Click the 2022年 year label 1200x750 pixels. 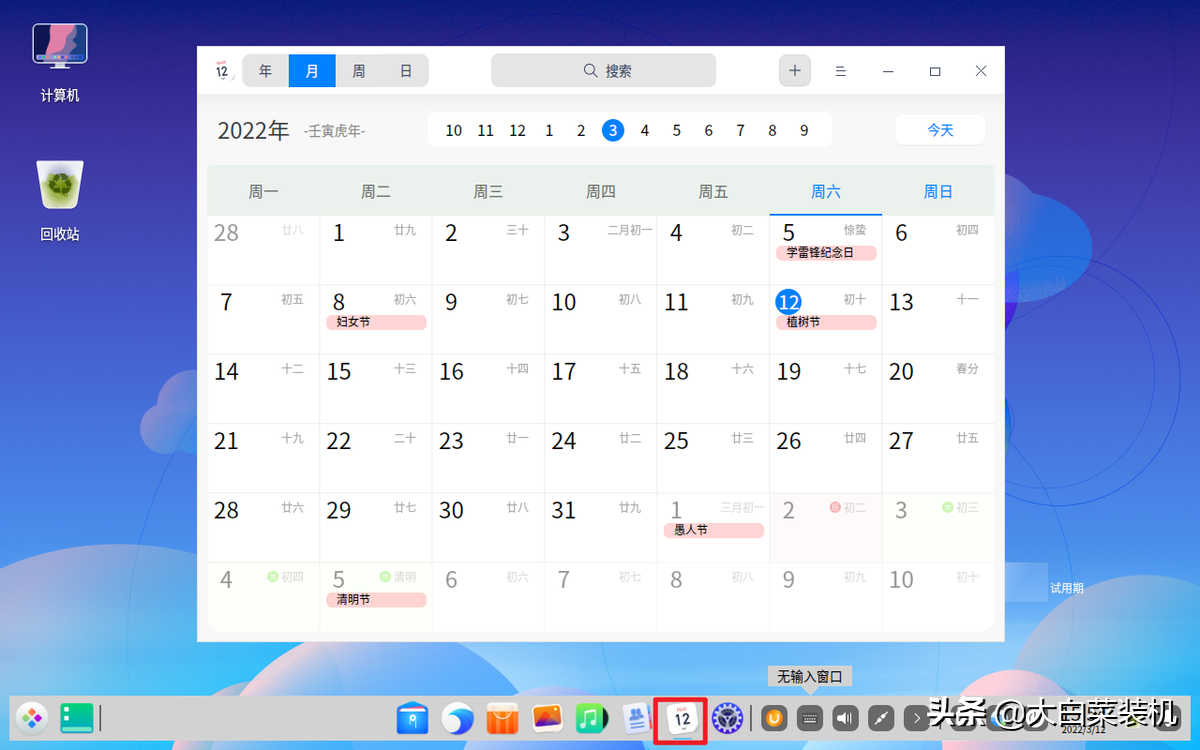coord(253,130)
